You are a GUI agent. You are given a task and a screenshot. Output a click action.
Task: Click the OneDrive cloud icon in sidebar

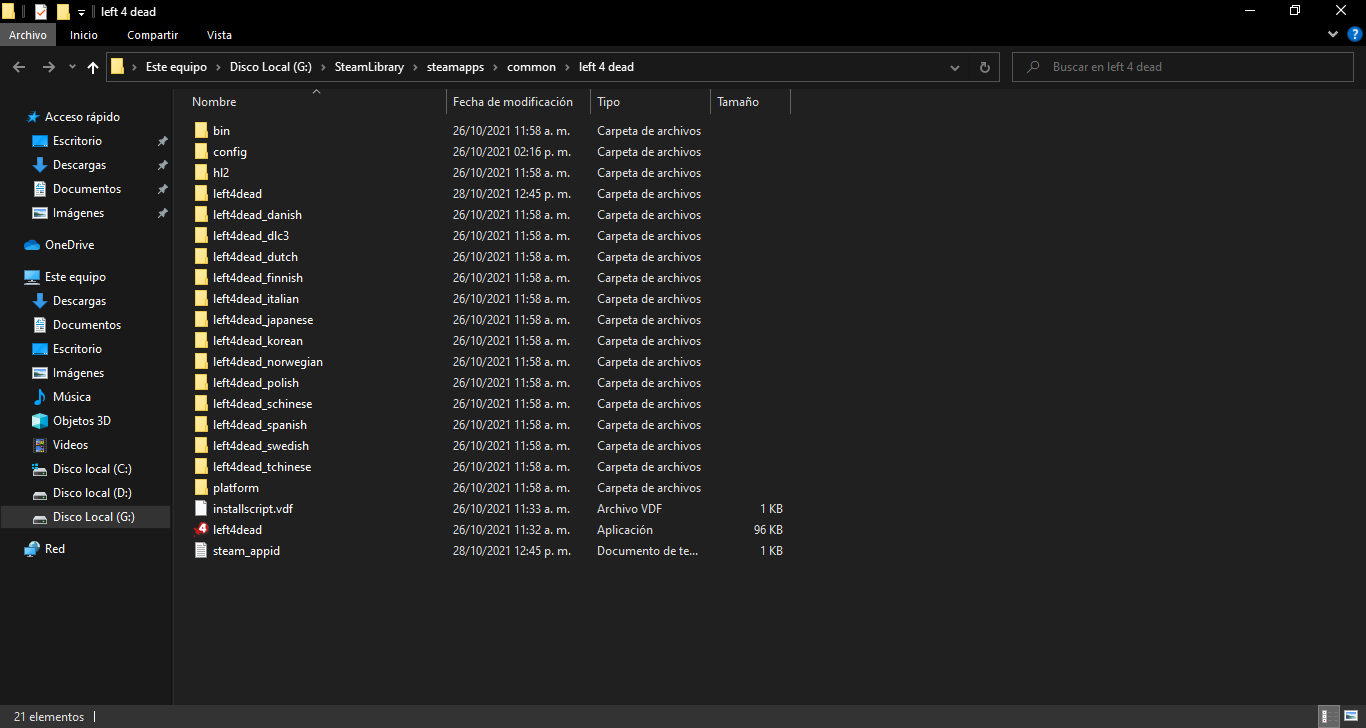tap(32, 245)
